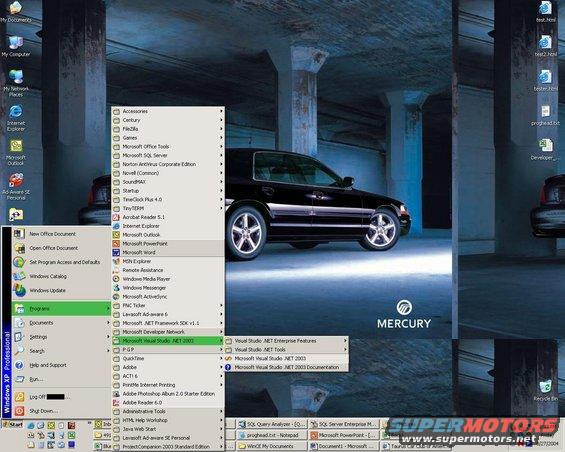Open Remote Assistance from Programs

(x=168, y=270)
